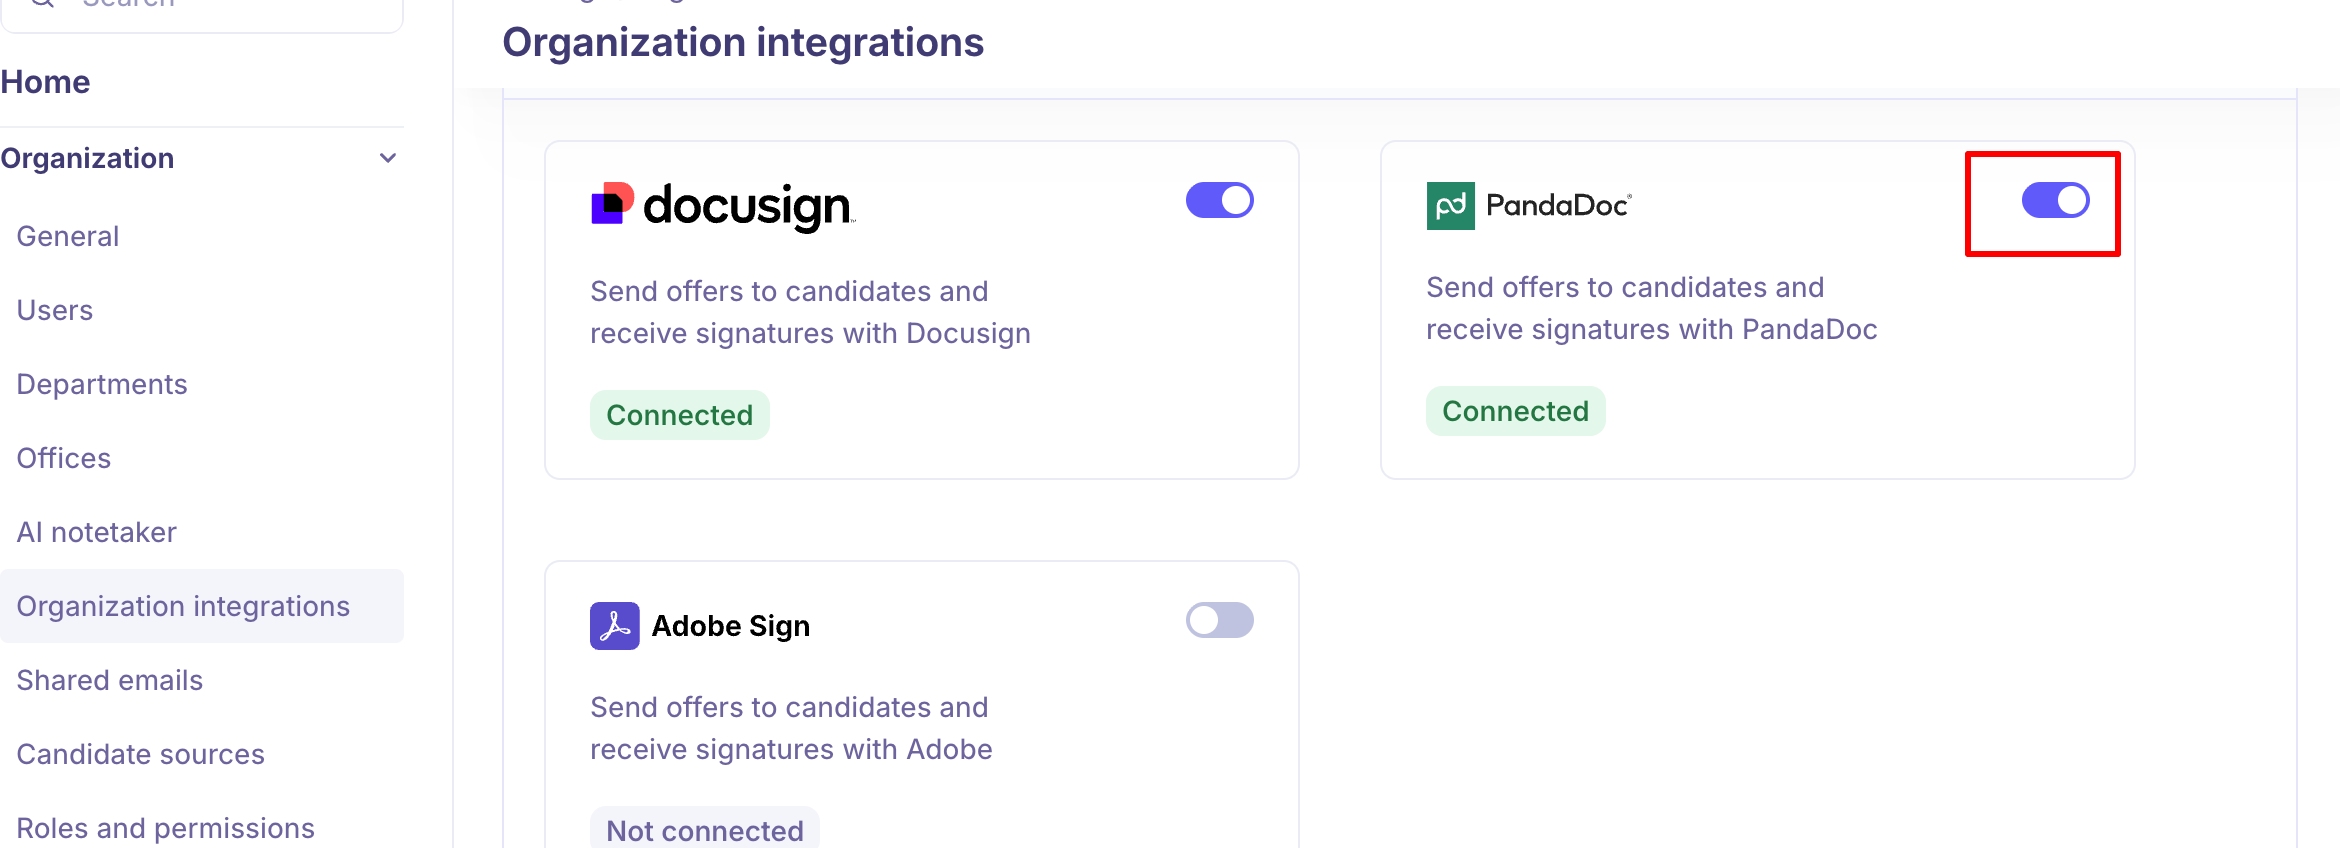Open Roles and permissions
The width and height of the screenshot is (2340, 848).
tap(166, 828)
